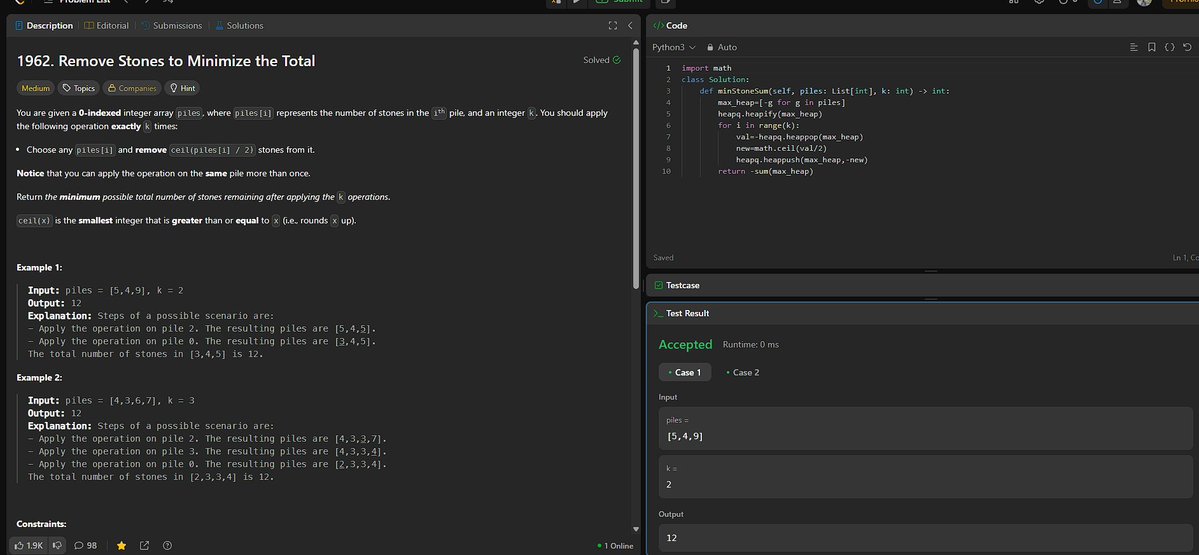
Task: Select the Code panel tab
Action: tap(671, 25)
